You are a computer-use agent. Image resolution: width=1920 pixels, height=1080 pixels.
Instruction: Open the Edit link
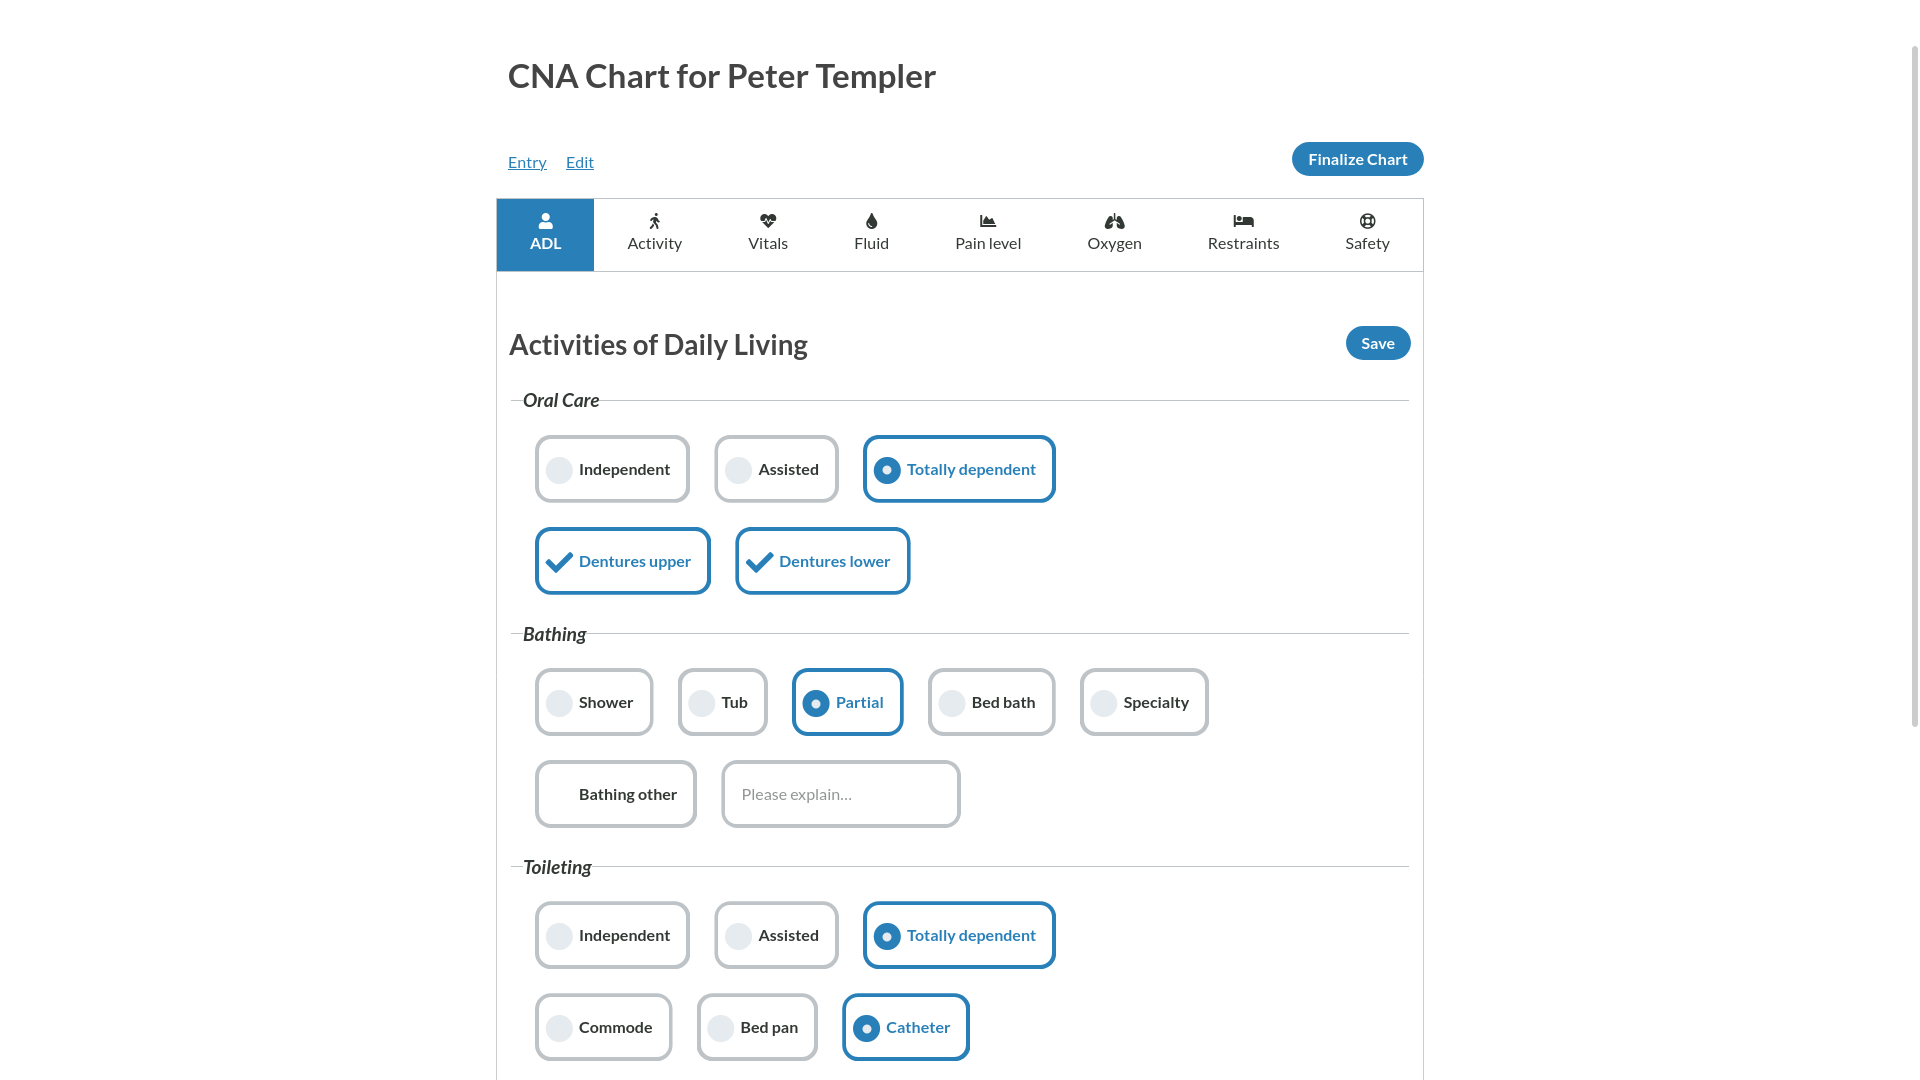click(x=579, y=162)
